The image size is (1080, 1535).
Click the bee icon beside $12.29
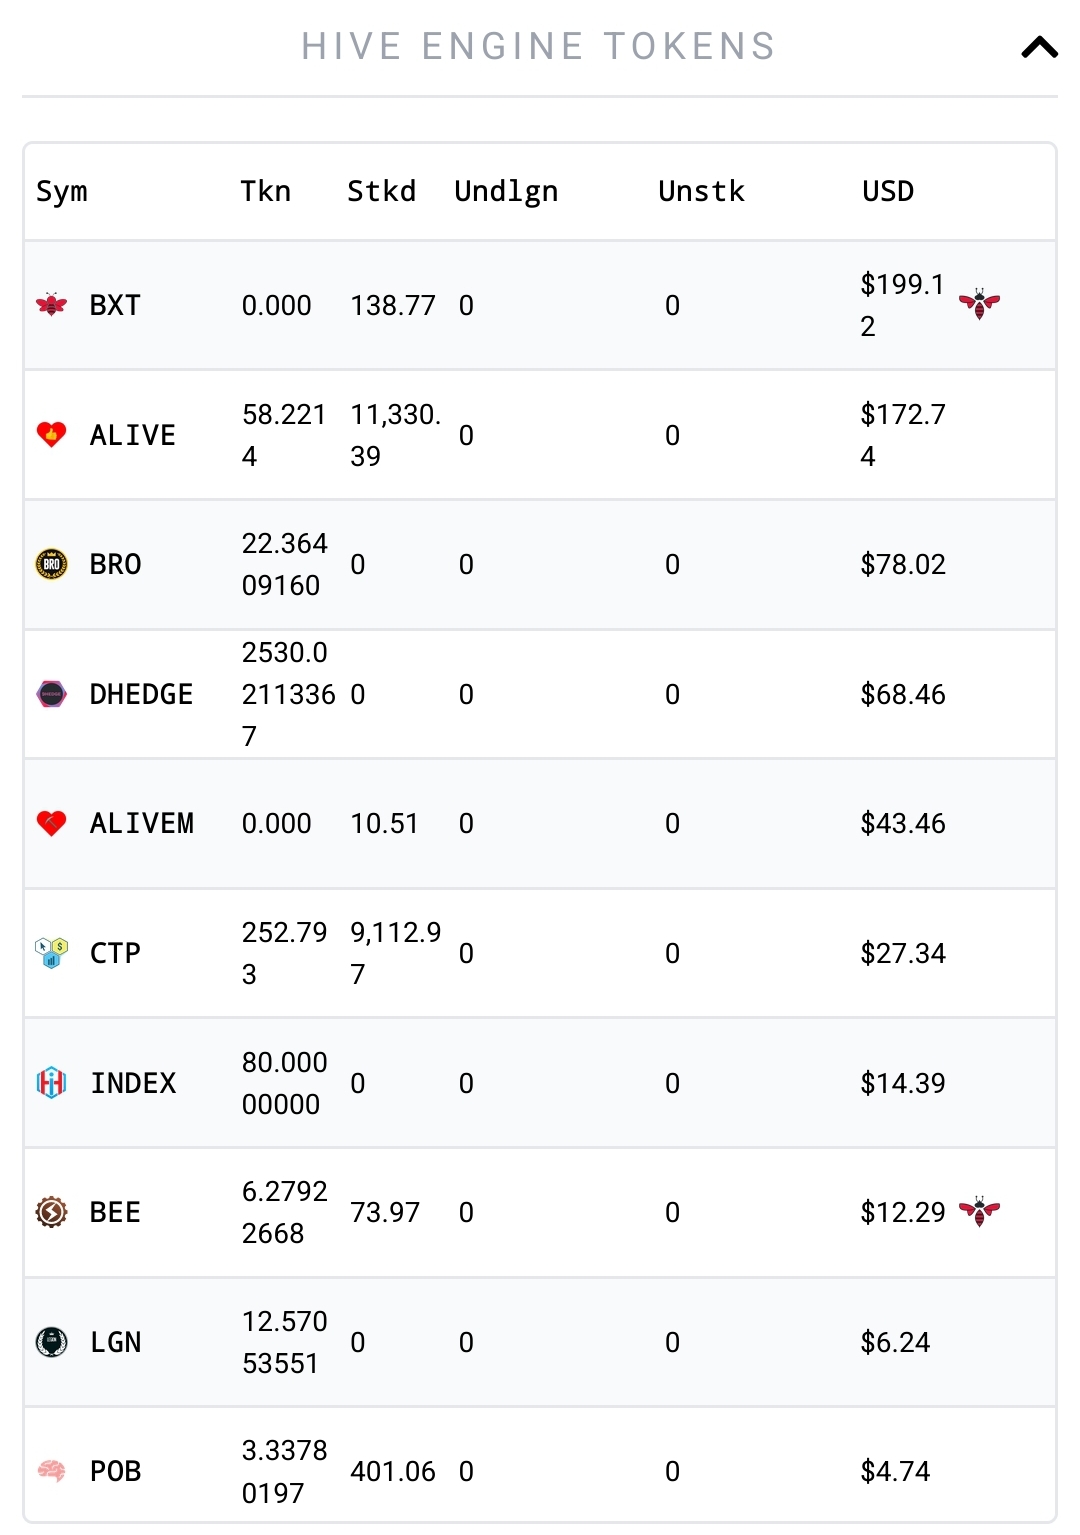click(979, 1211)
